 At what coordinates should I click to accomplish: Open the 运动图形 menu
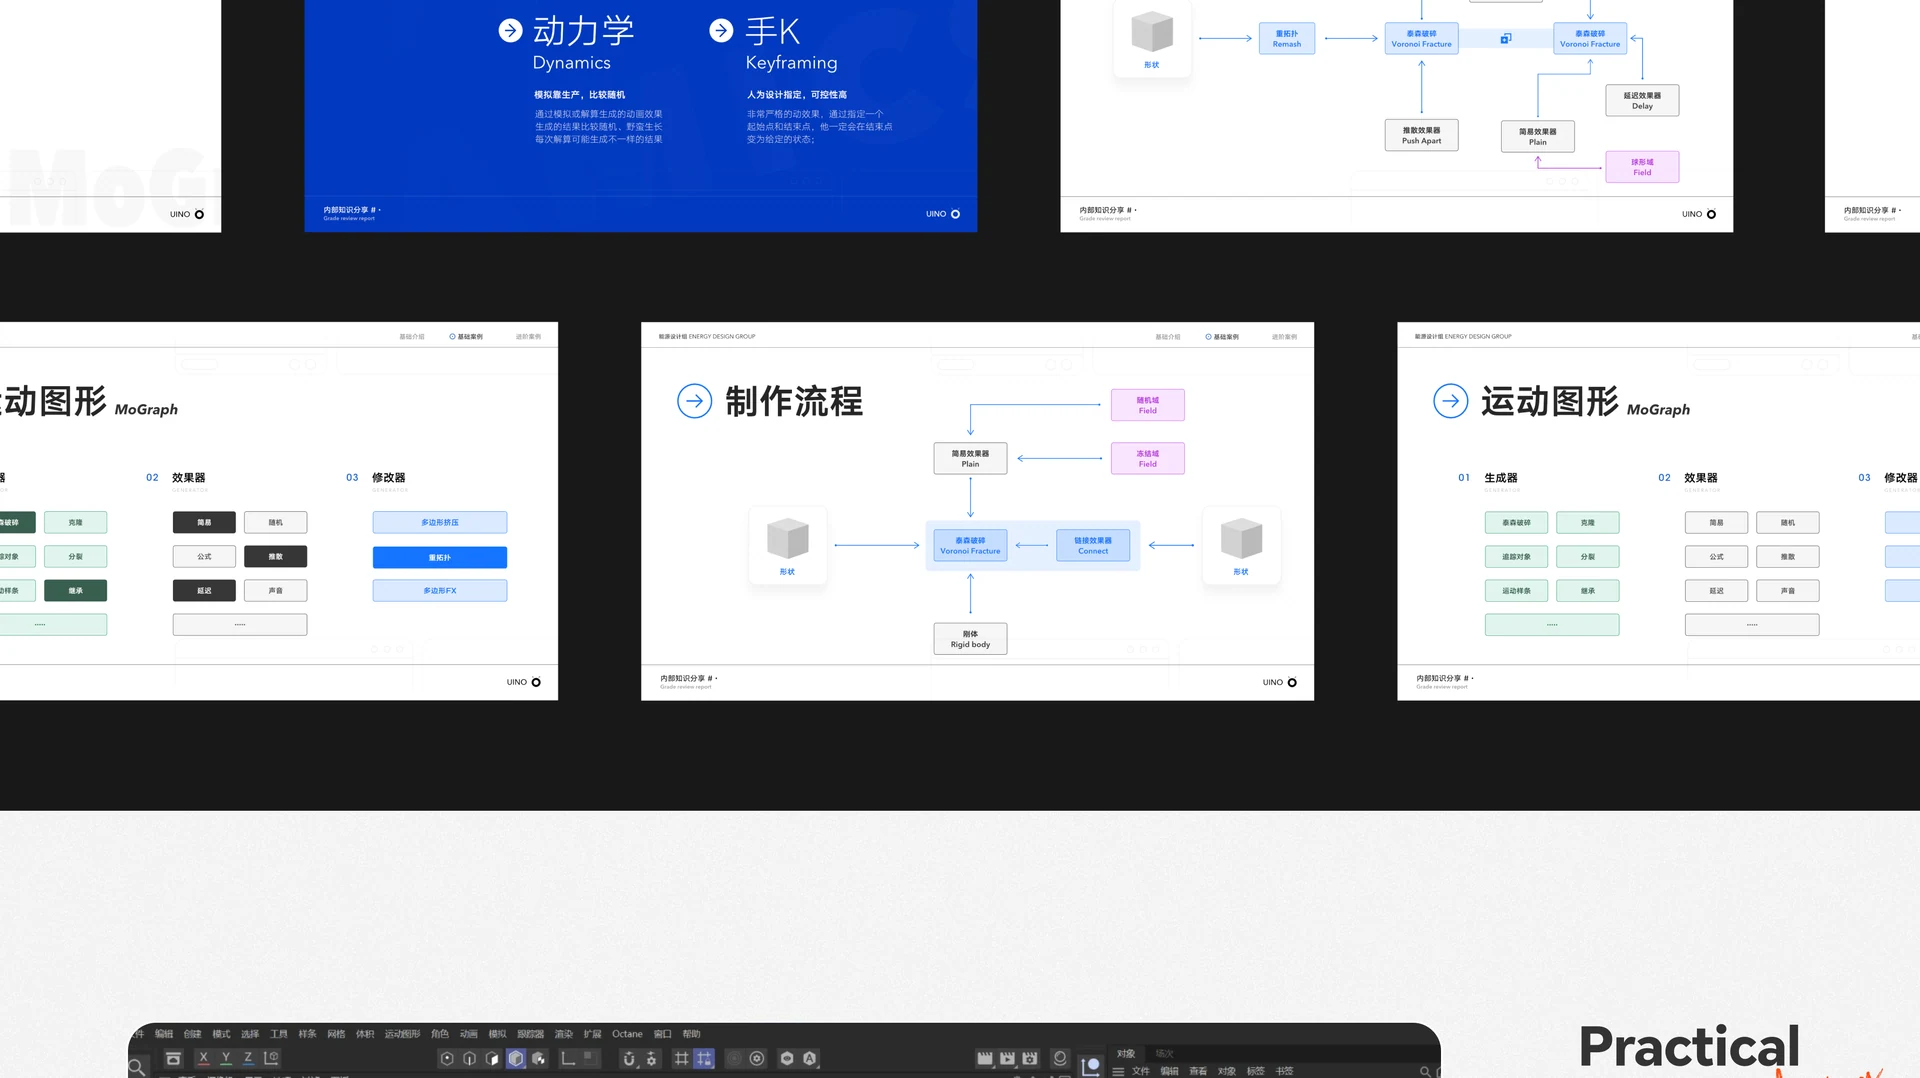click(402, 1034)
